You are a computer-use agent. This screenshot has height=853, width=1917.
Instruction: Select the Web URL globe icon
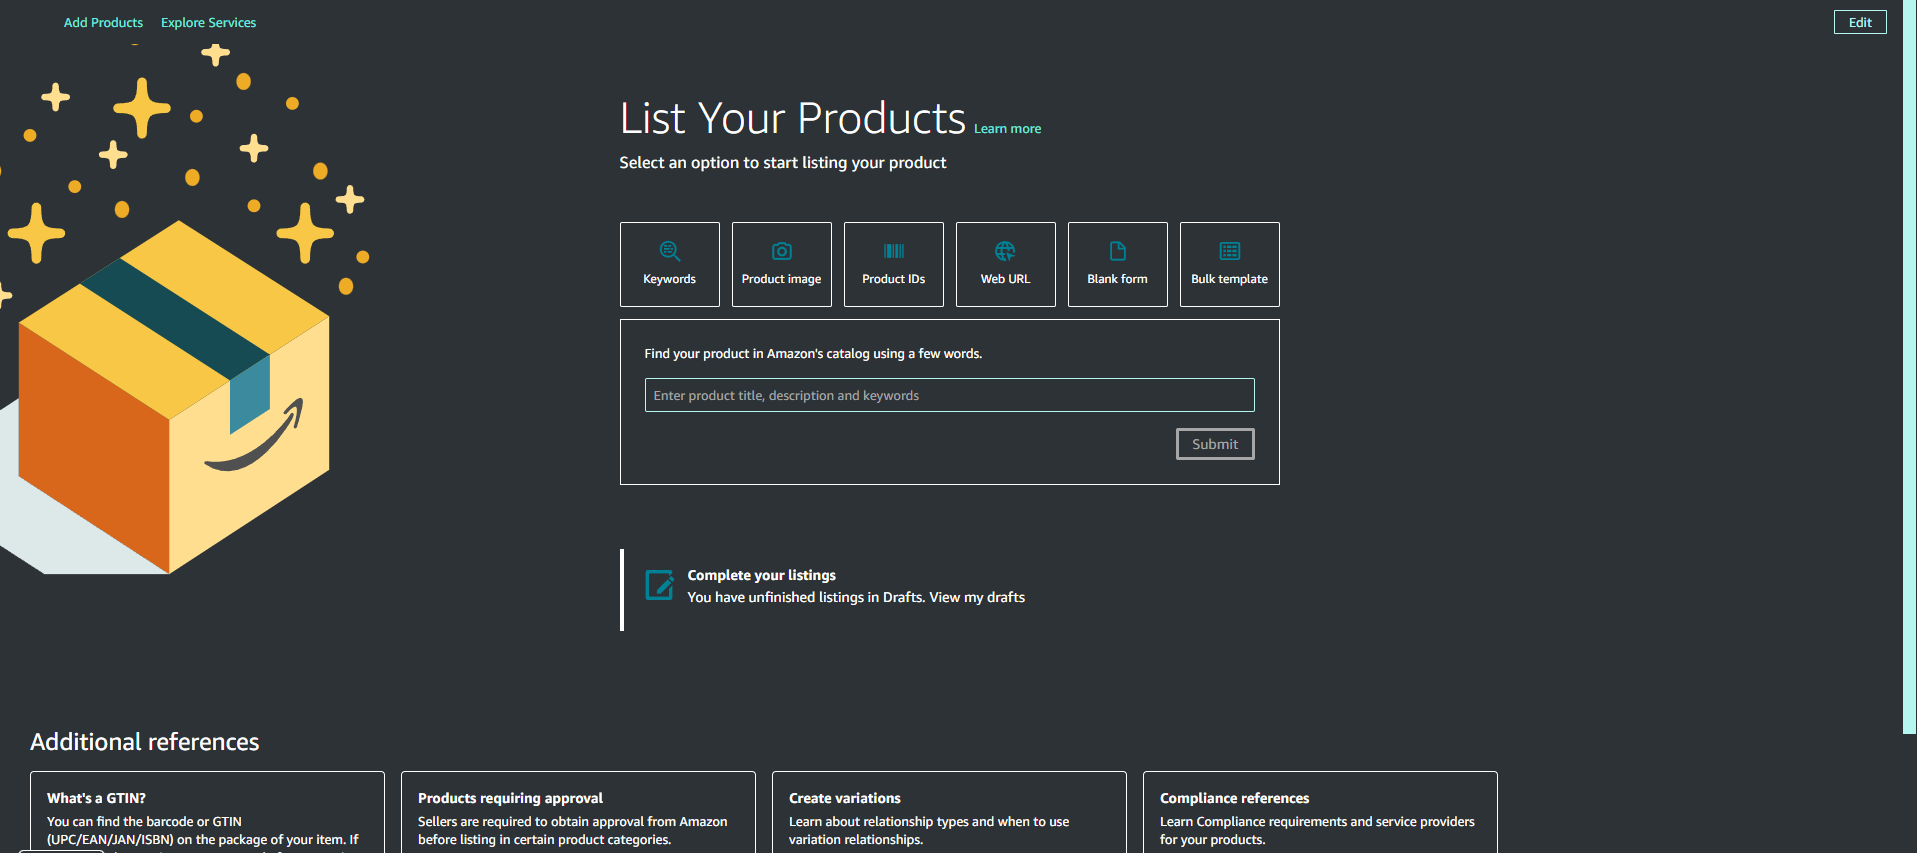tap(1005, 251)
